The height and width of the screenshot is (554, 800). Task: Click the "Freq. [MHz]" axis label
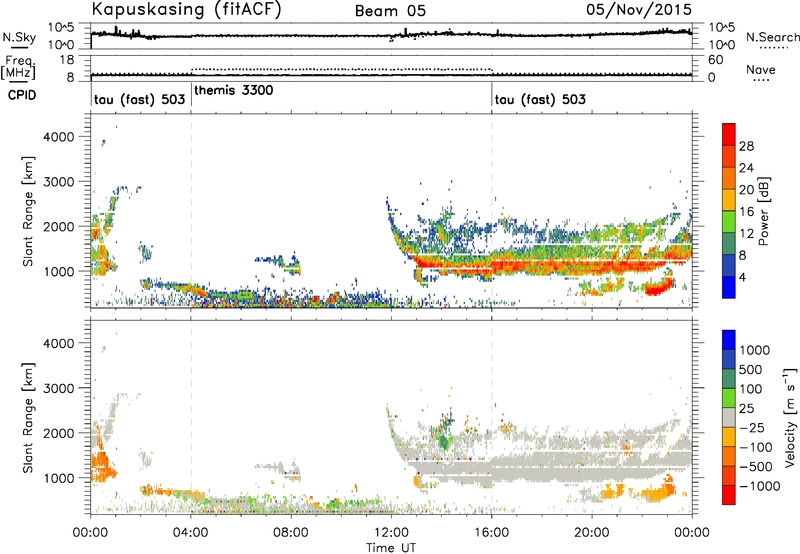[x=18, y=68]
